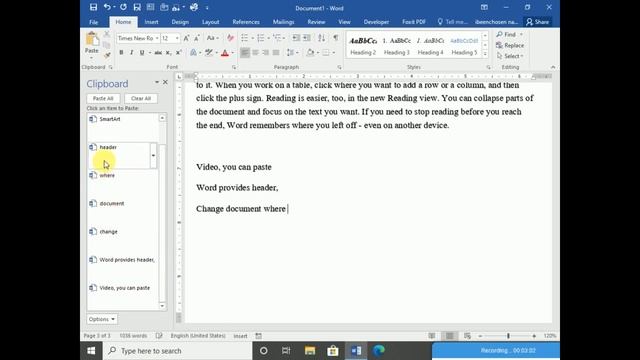The height and width of the screenshot is (360, 640).
Task: Click the font color red A swatch
Action: 224,53
